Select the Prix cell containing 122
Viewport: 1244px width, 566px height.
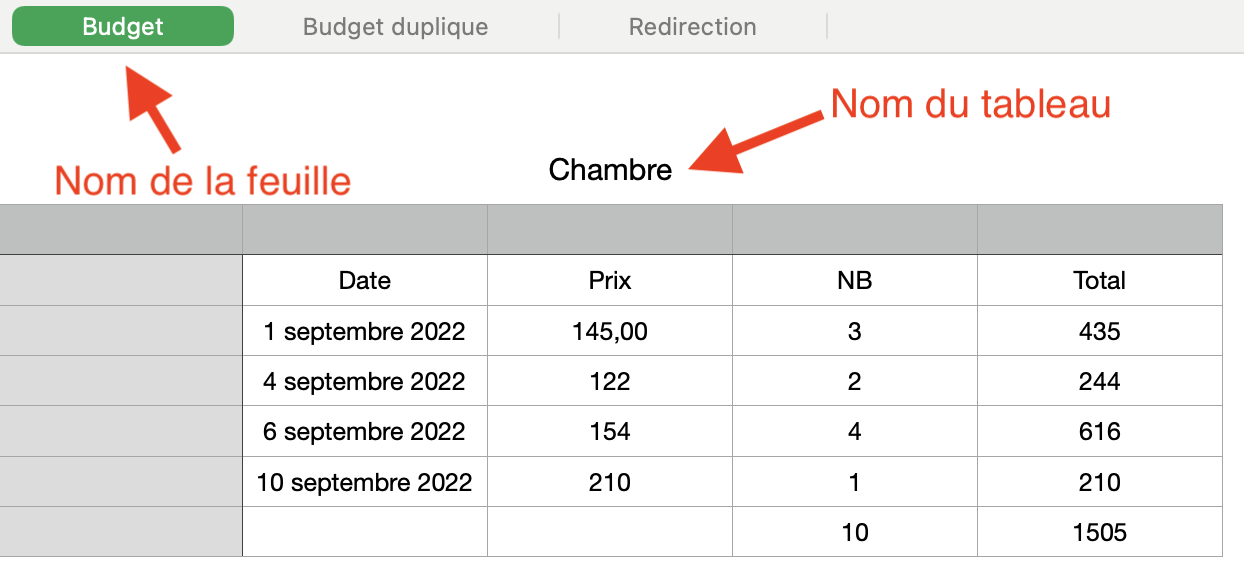pos(610,381)
